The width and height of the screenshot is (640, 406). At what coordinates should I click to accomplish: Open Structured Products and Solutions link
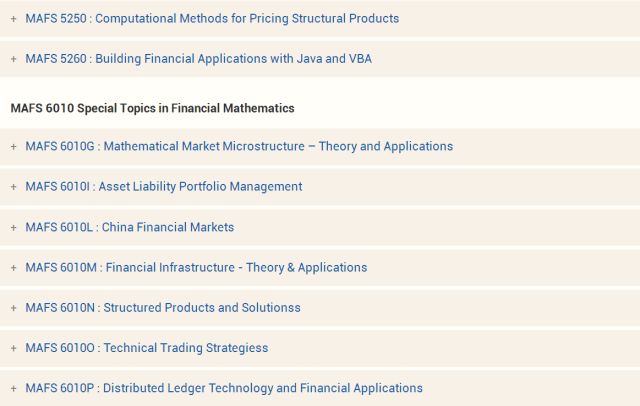coord(163,307)
